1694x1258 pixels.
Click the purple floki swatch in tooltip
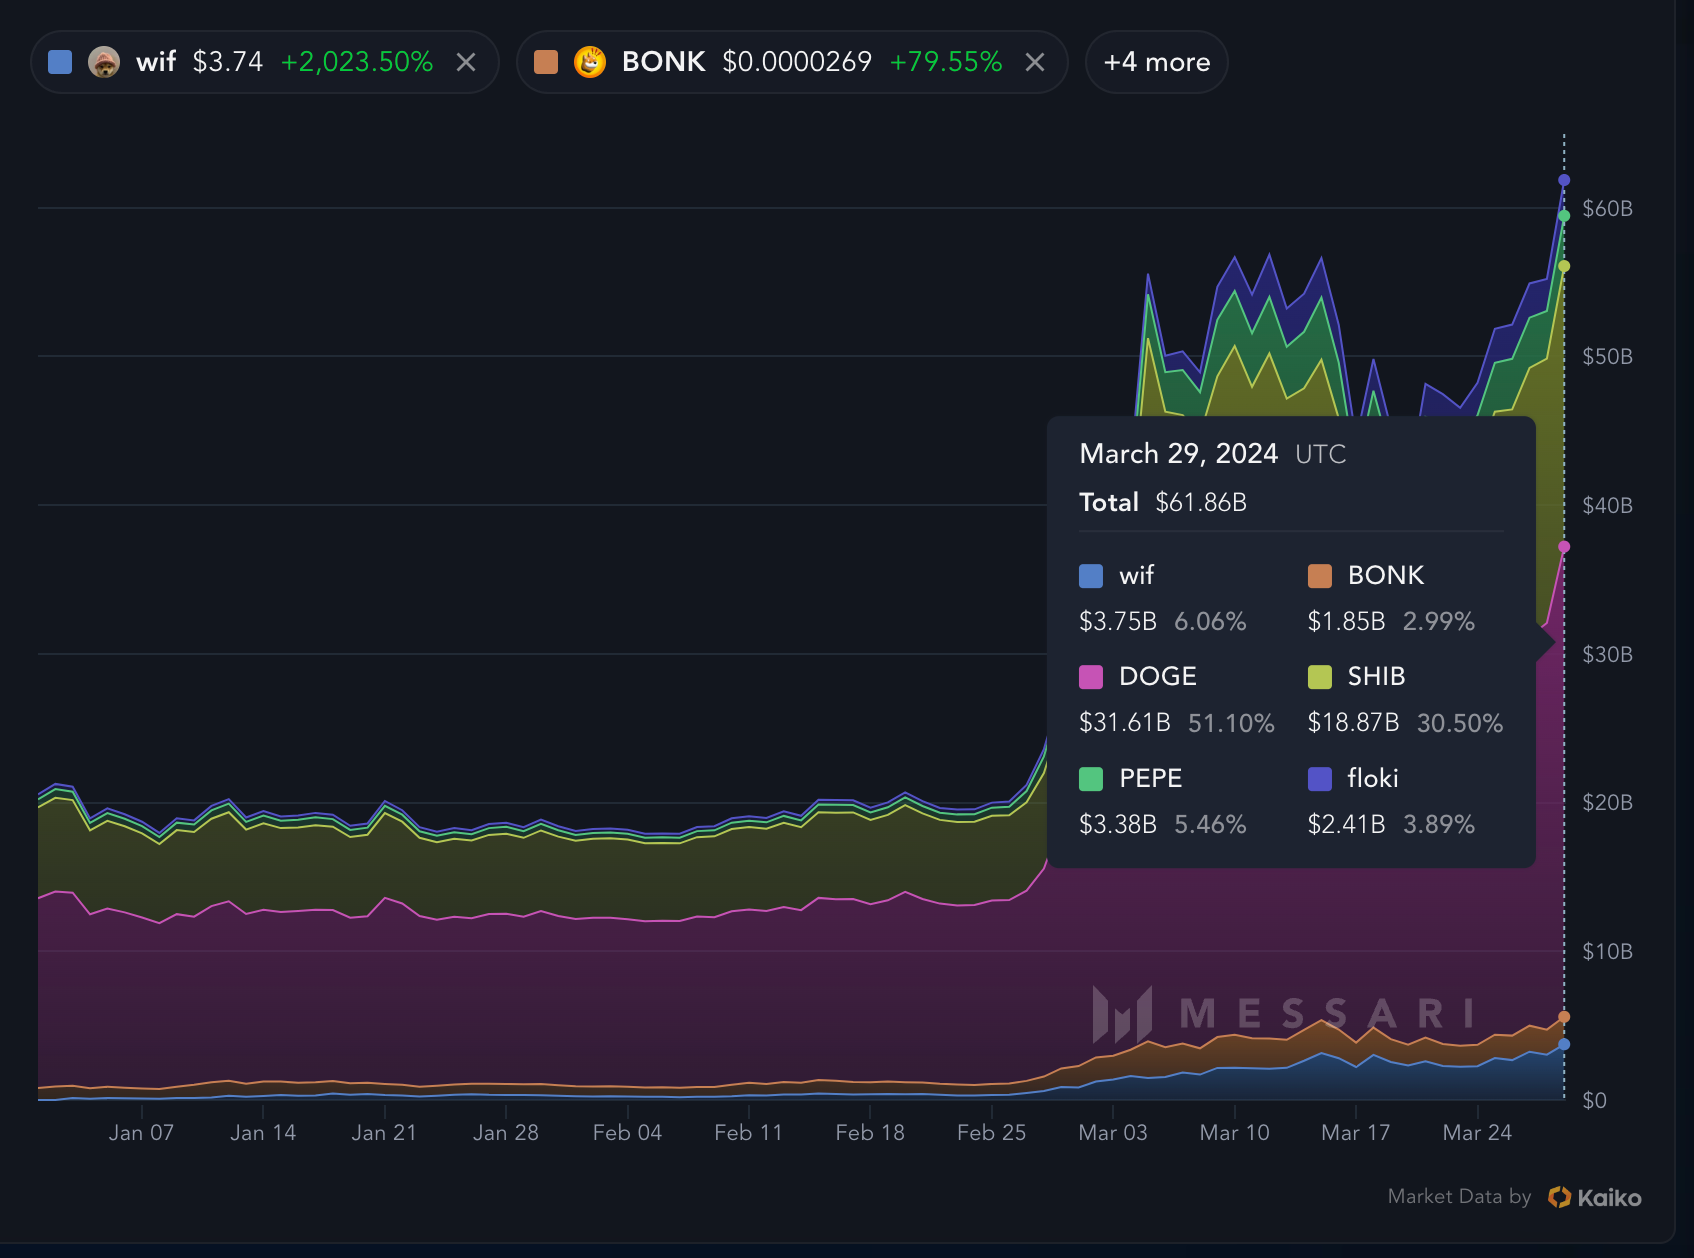(1320, 779)
